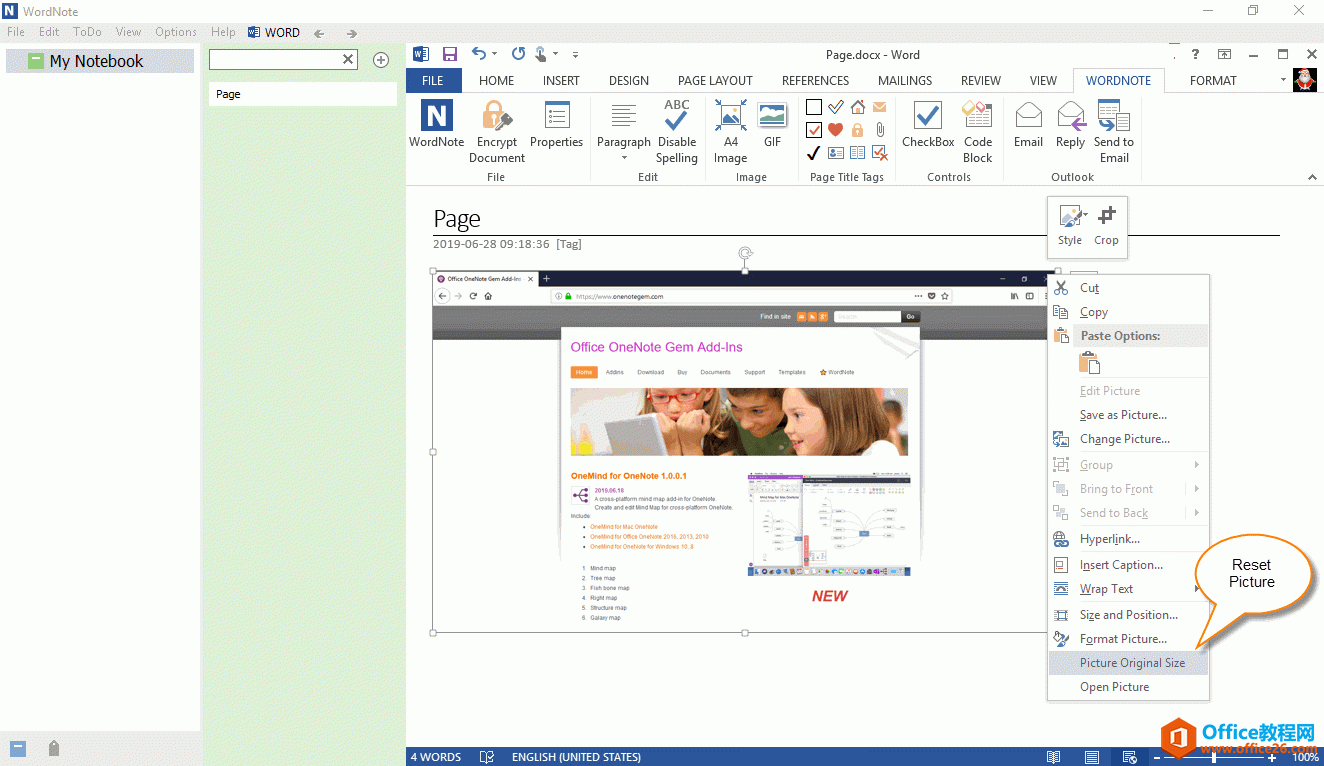Select the Crop tool
This screenshot has height=766, width=1324.
tap(1106, 225)
